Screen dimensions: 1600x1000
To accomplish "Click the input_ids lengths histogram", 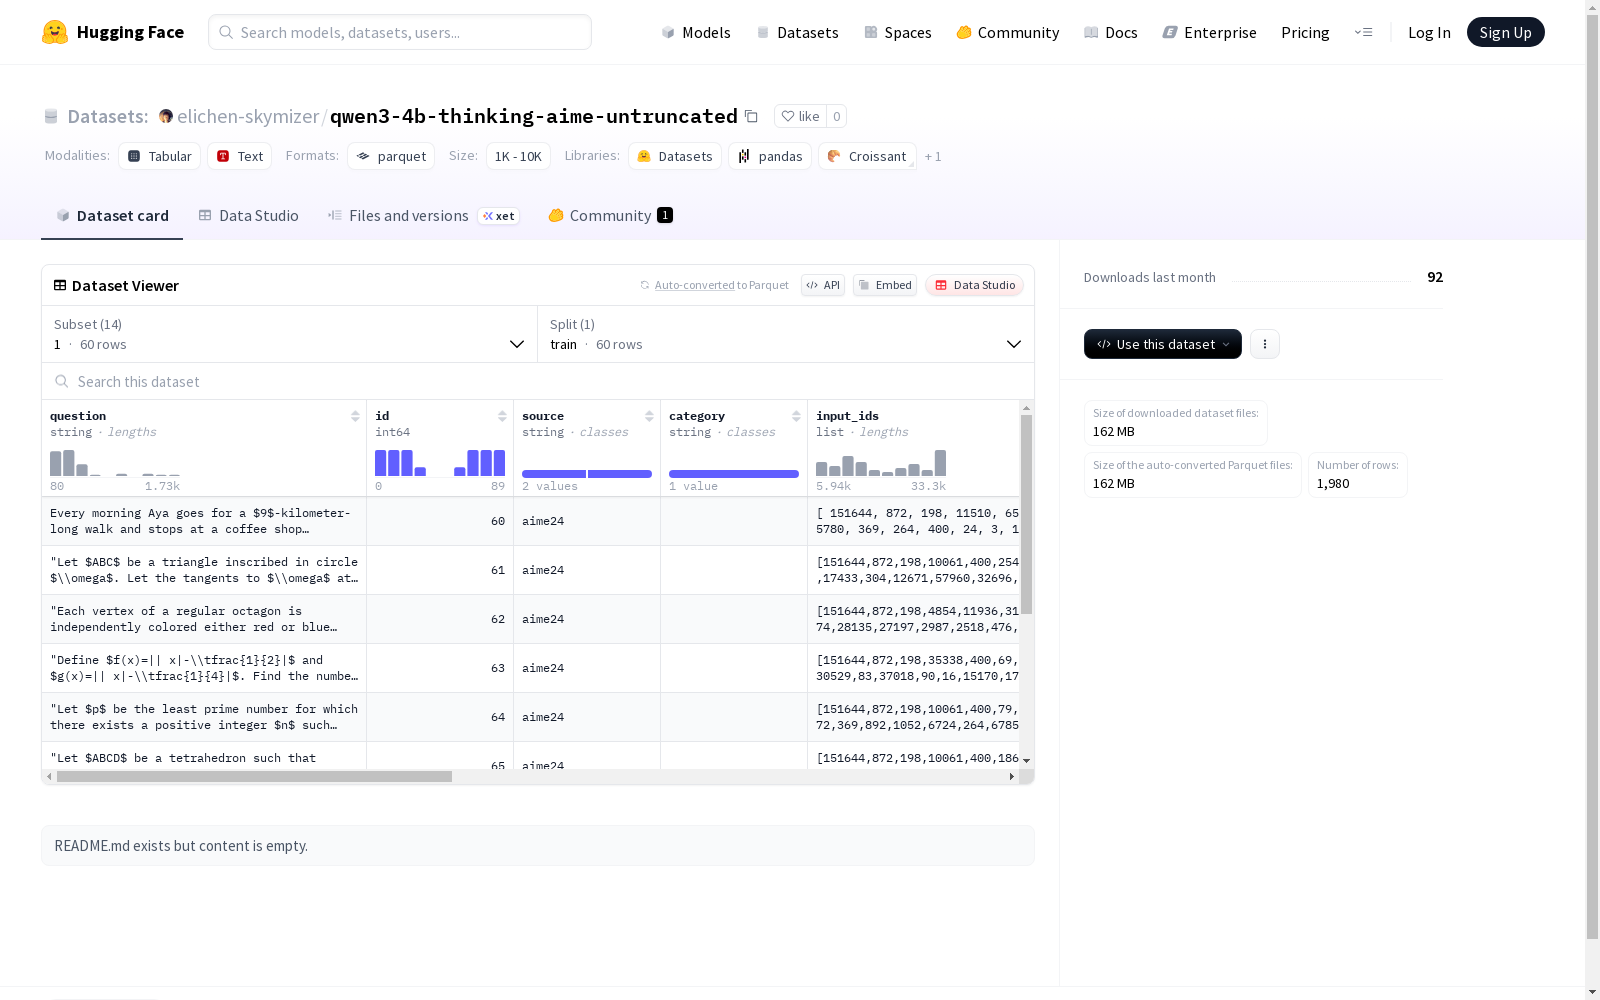I will (881, 463).
